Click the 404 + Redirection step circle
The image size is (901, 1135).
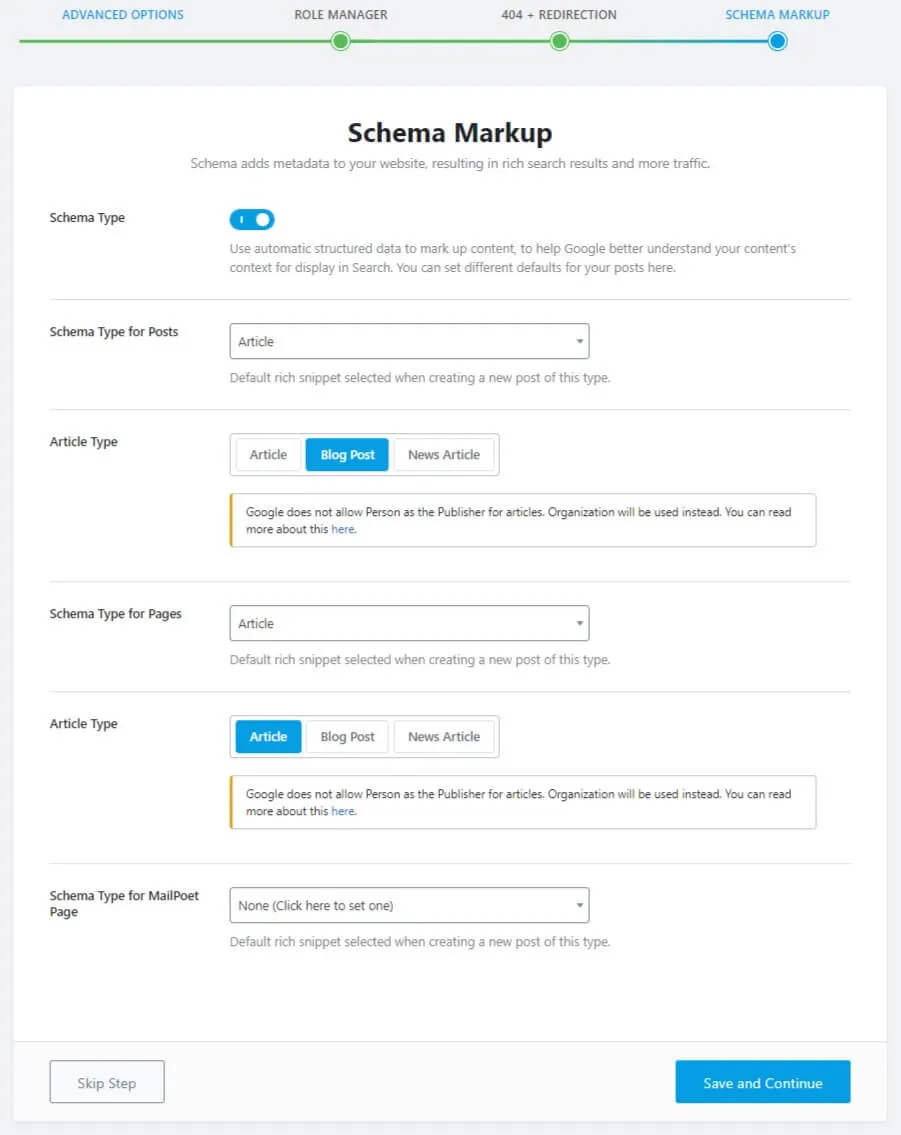pyautogui.click(x=559, y=41)
